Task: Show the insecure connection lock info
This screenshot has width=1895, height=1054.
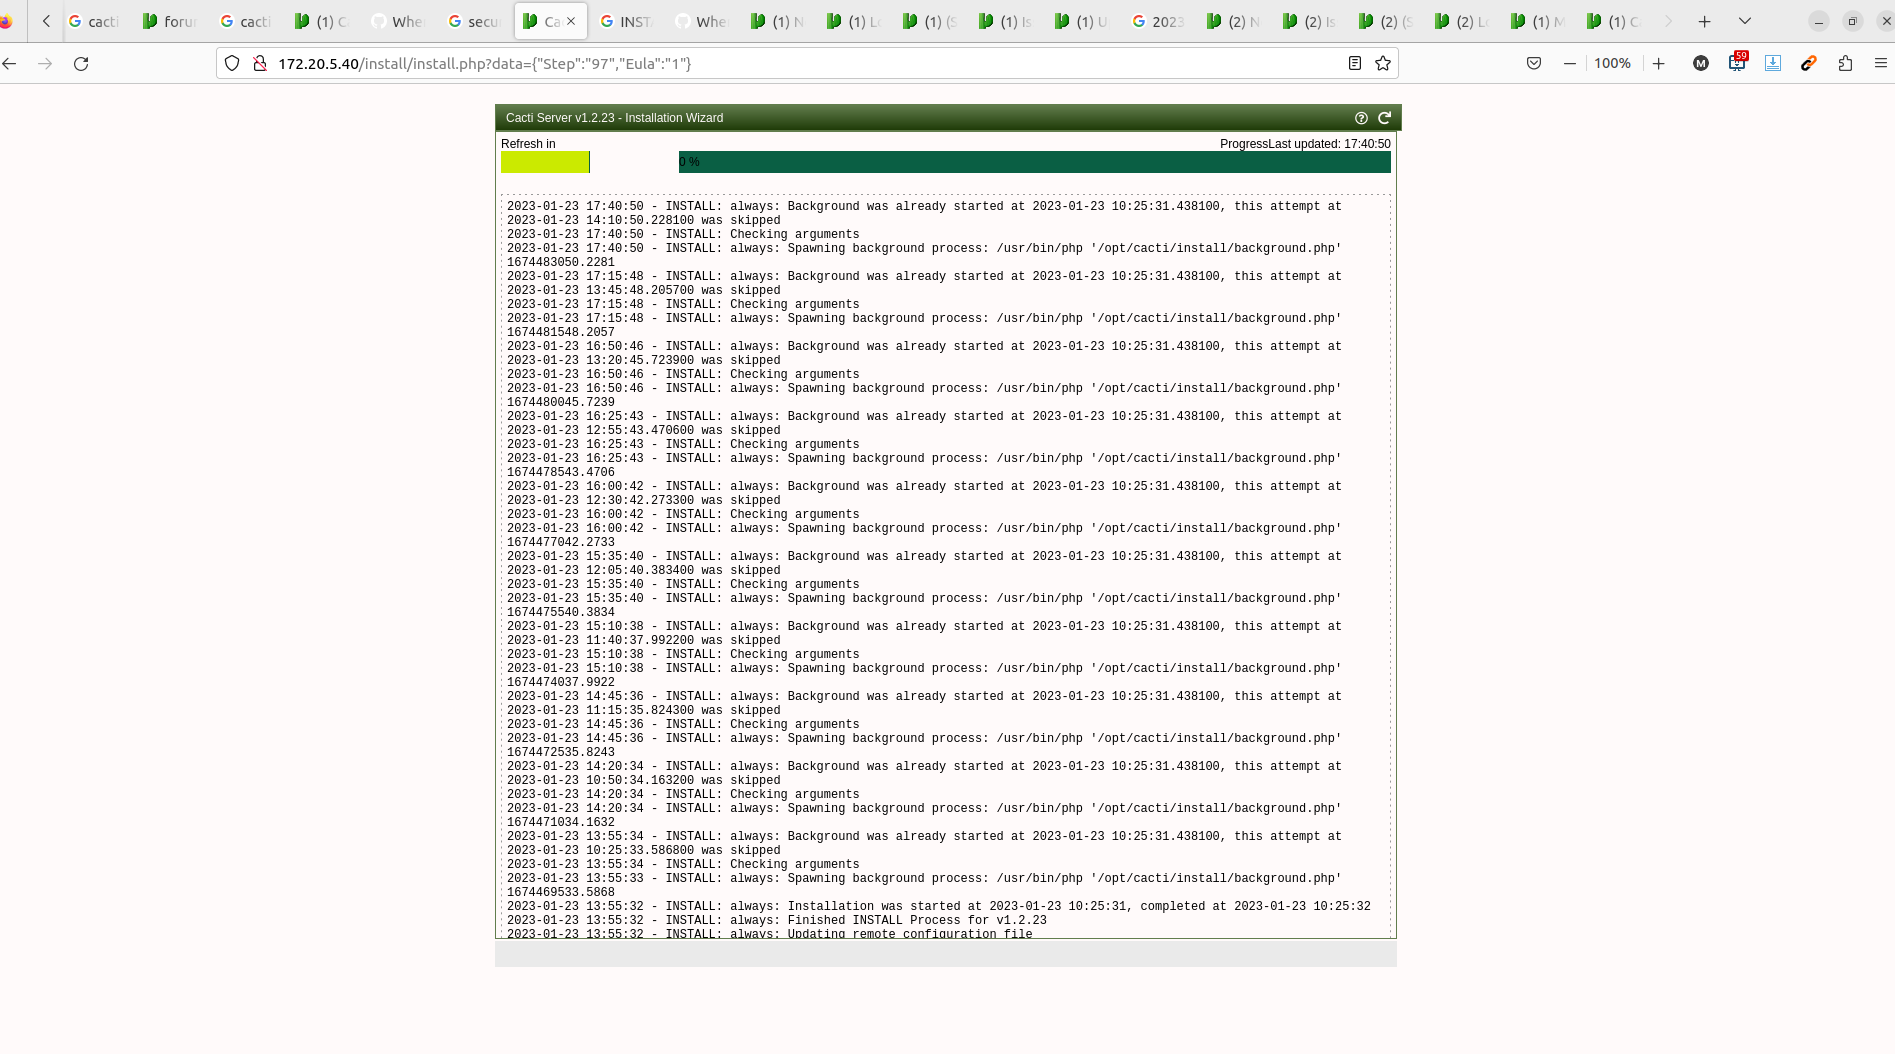Action: [259, 63]
